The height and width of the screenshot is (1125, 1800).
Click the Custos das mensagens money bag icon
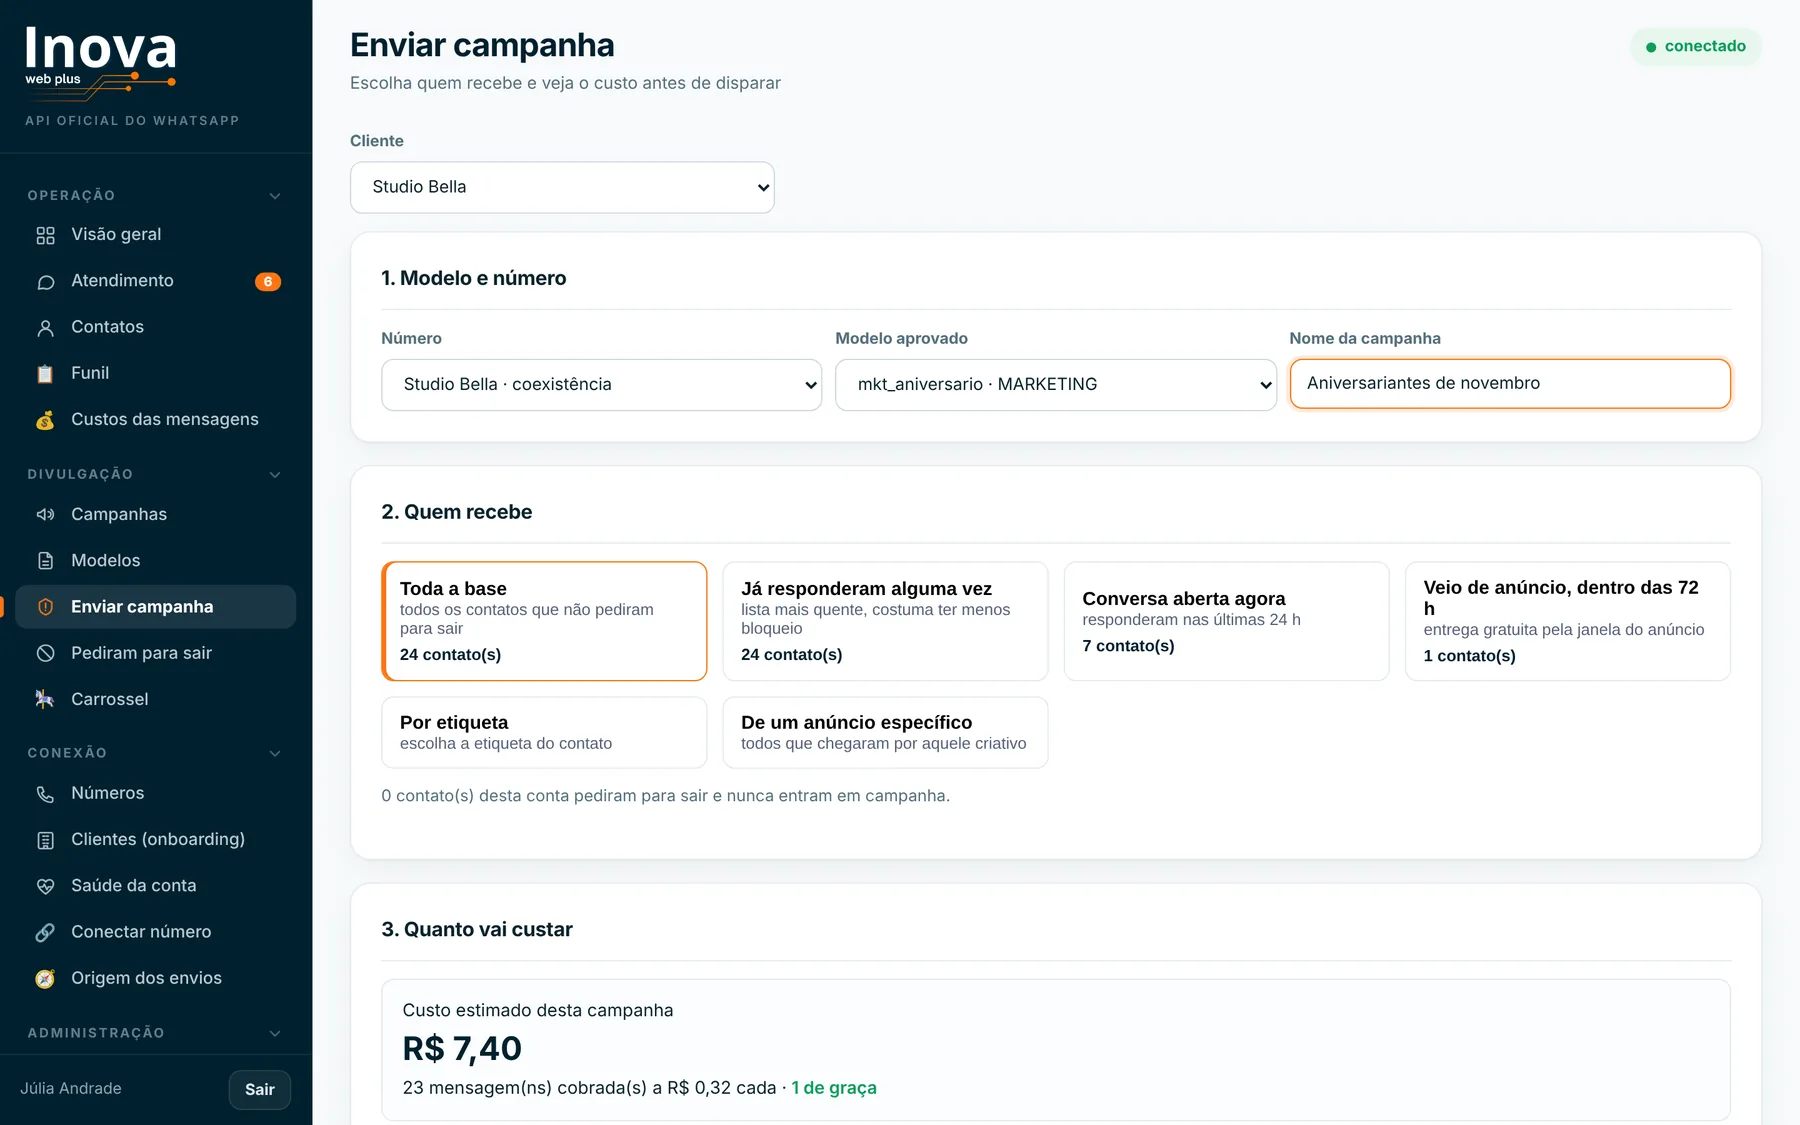click(45, 420)
